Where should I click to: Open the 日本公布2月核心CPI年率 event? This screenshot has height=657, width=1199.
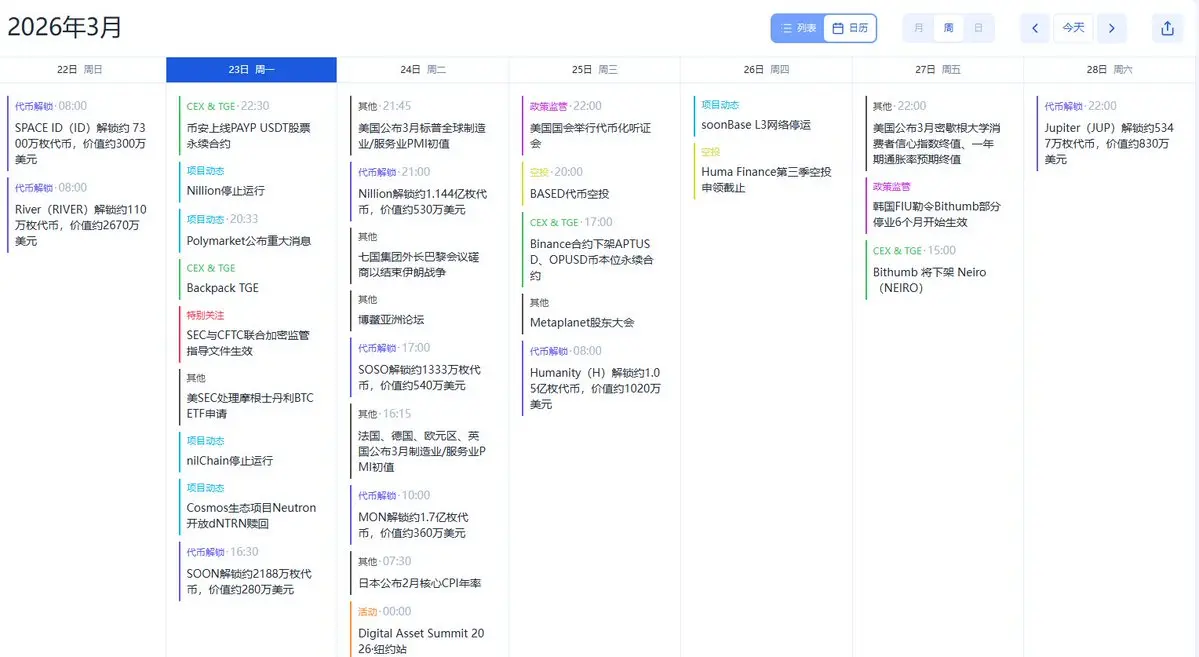tap(426, 573)
